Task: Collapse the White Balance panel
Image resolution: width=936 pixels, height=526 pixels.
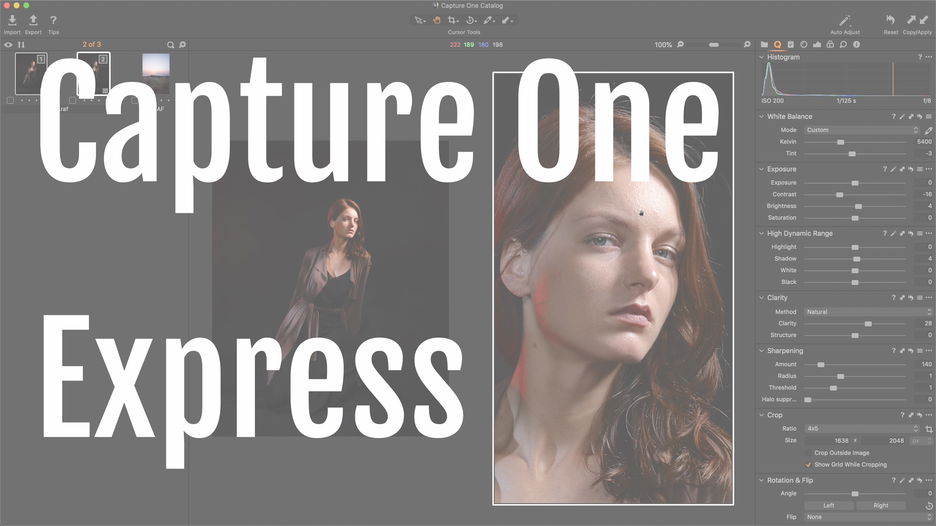Action: pyautogui.click(x=761, y=116)
